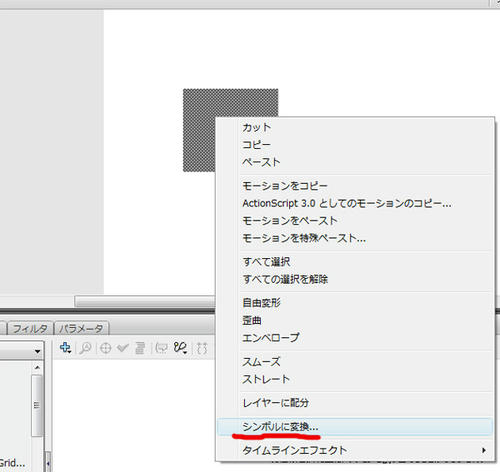This screenshot has height=472, width=500.
Task: Switch to the パラメータ tab
Action: pyautogui.click(x=81, y=329)
